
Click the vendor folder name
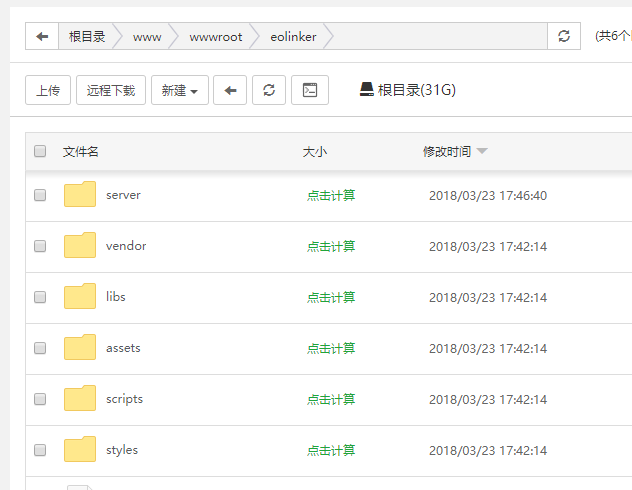(126, 246)
